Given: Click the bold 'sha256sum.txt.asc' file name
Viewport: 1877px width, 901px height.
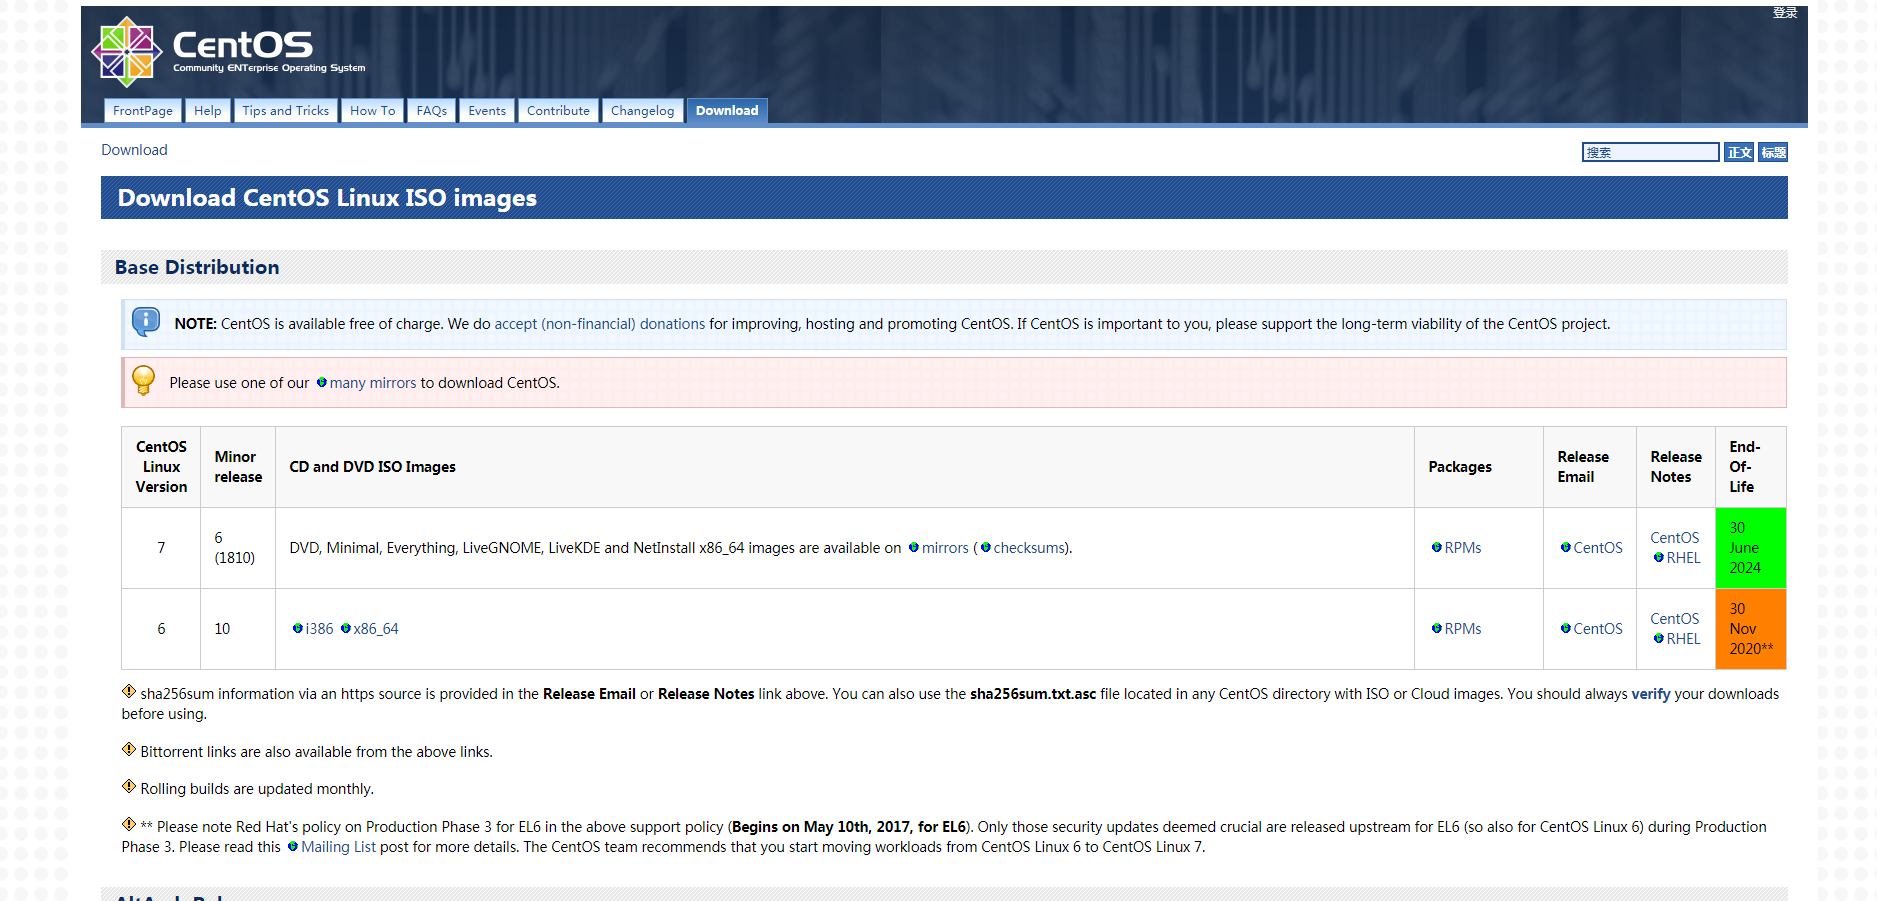Looking at the screenshot, I should [1033, 694].
